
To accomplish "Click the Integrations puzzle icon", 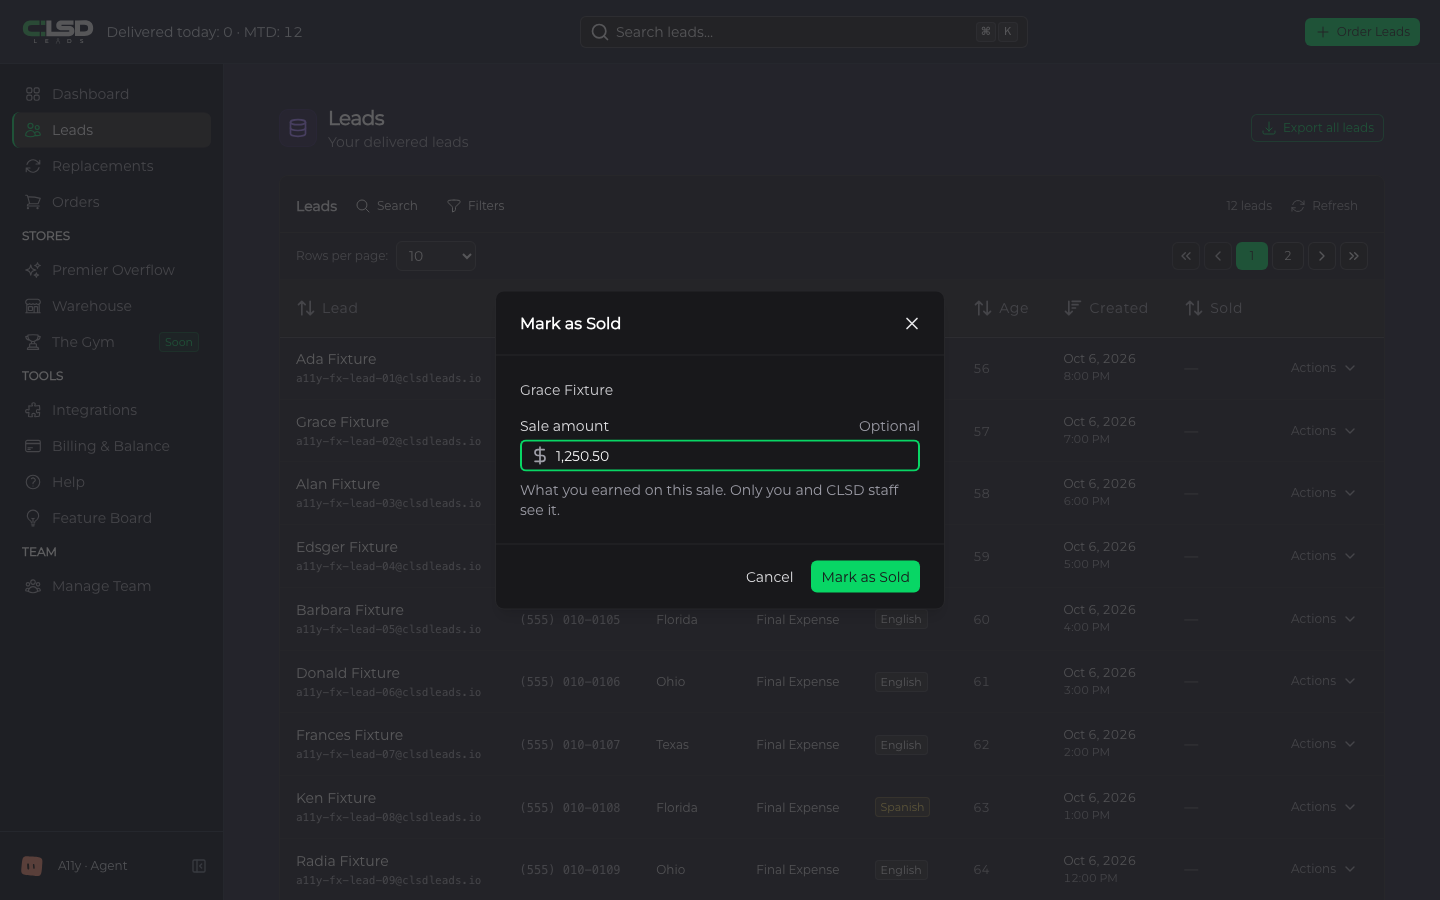I will pos(33,410).
